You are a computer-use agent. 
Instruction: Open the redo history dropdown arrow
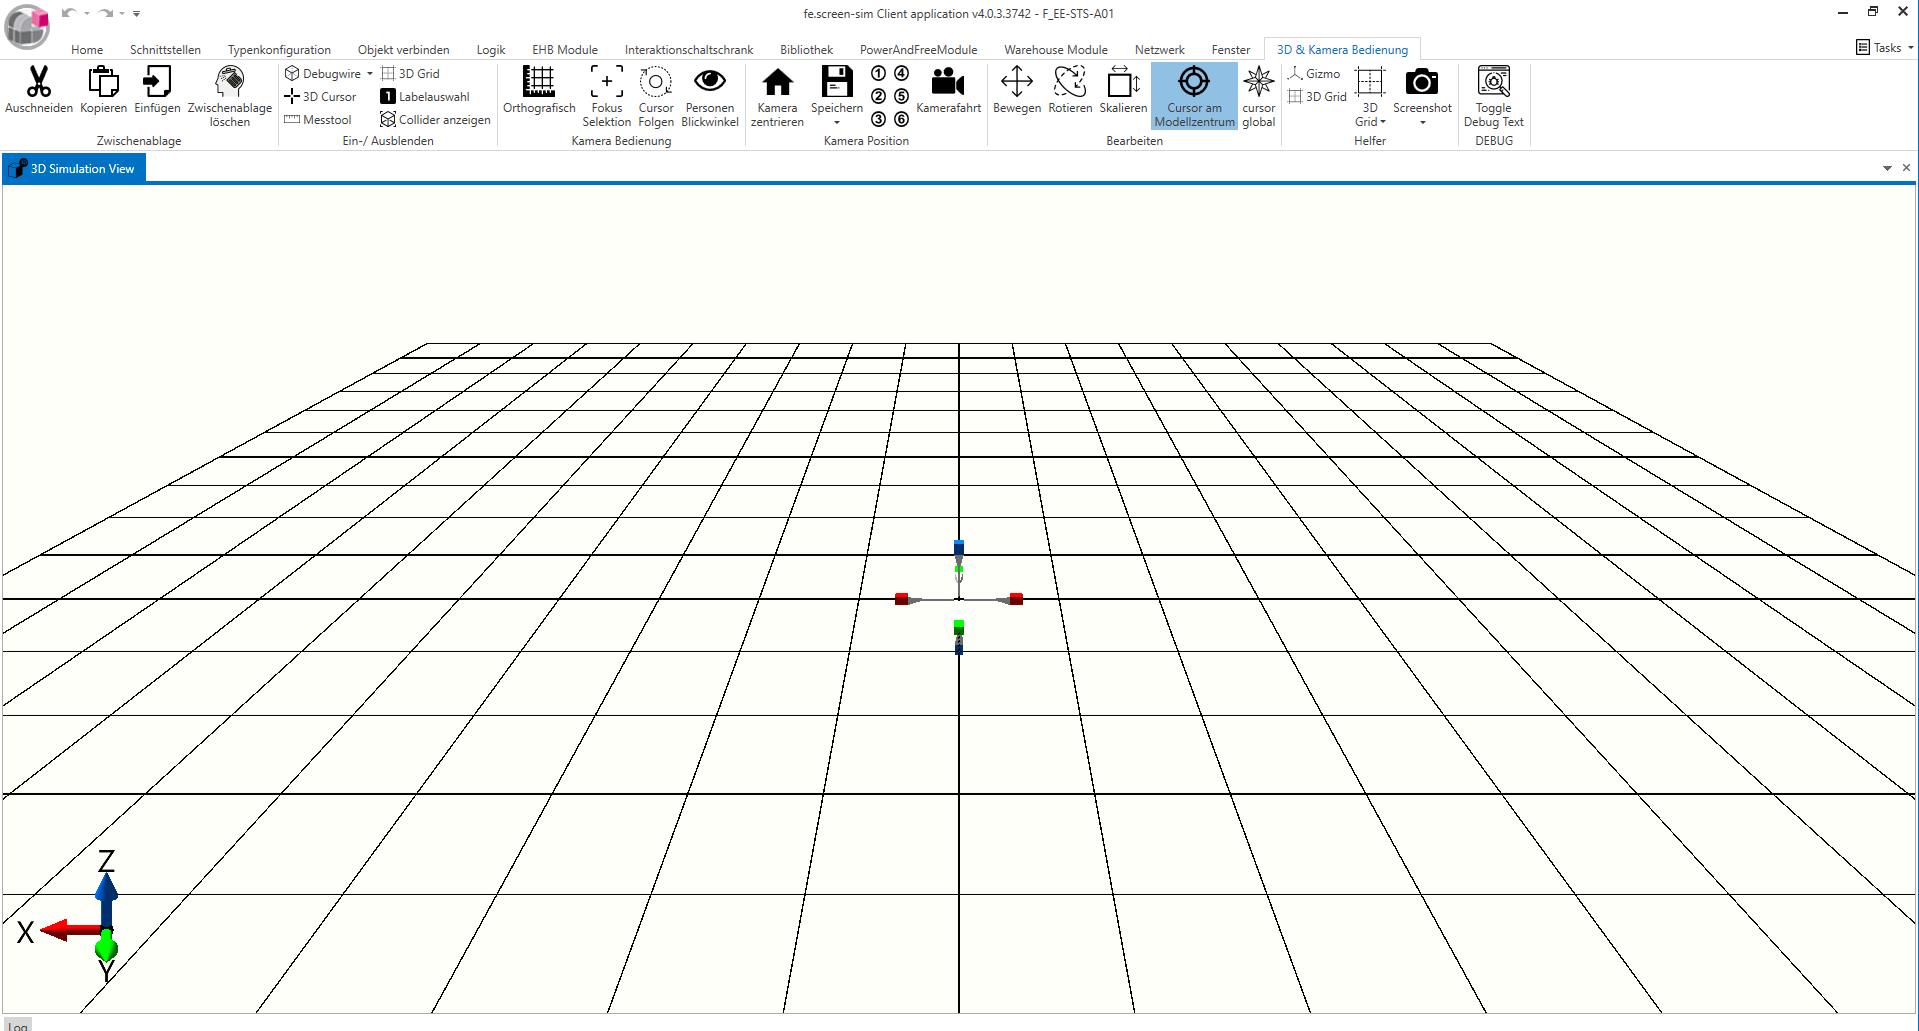pos(122,14)
